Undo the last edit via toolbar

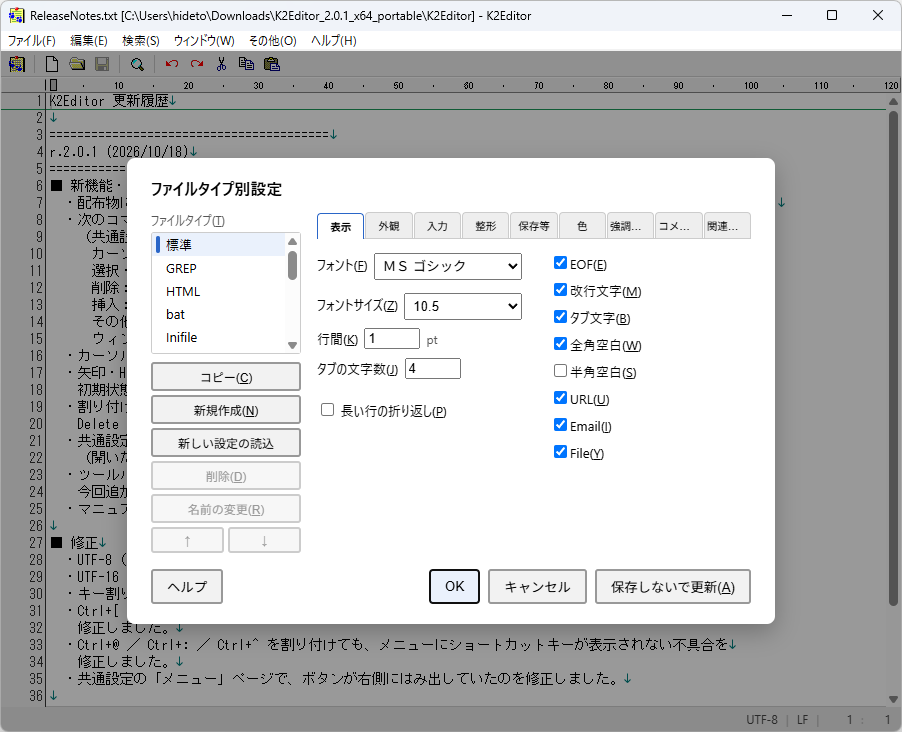click(x=171, y=64)
